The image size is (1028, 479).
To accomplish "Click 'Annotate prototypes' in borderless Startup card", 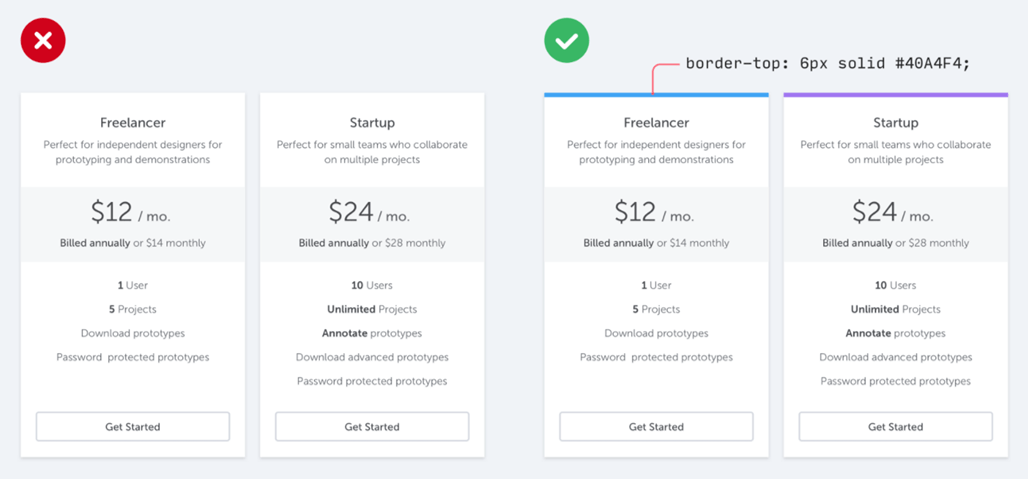I will coord(372,333).
